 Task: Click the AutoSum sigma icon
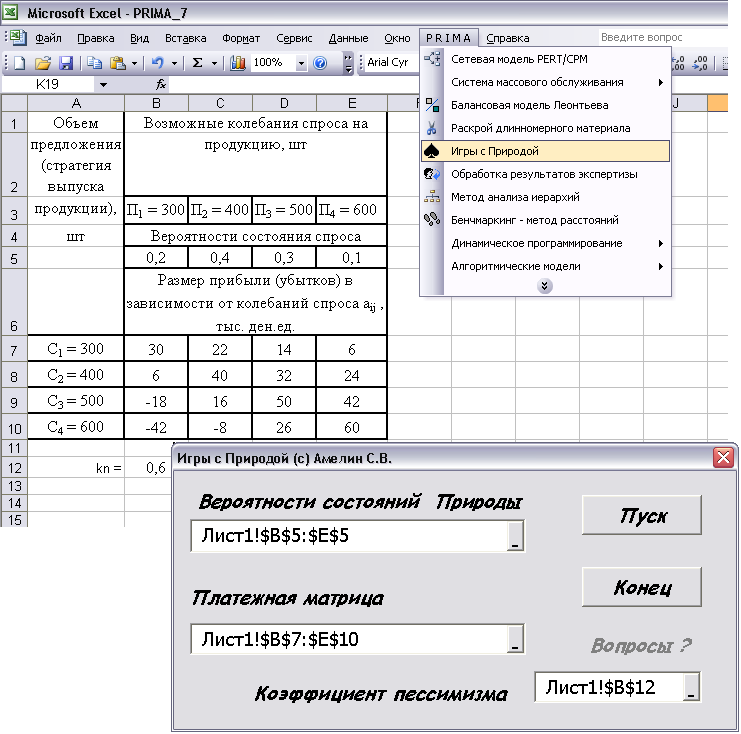click(198, 62)
